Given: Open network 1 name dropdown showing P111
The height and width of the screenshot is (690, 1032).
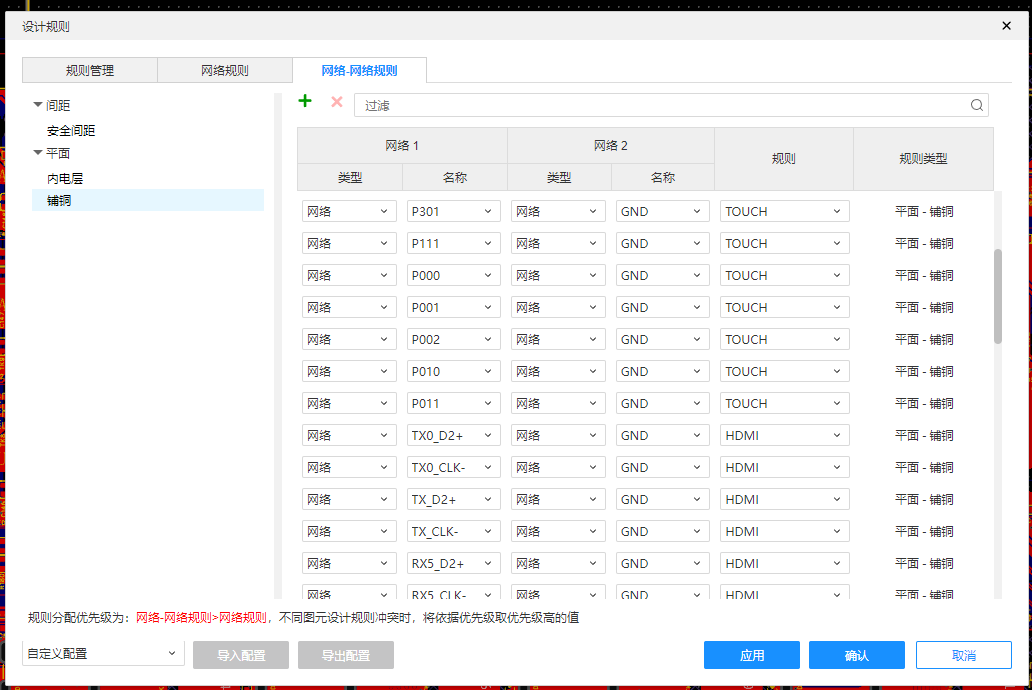Looking at the screenshot, I should click(453, 244).
